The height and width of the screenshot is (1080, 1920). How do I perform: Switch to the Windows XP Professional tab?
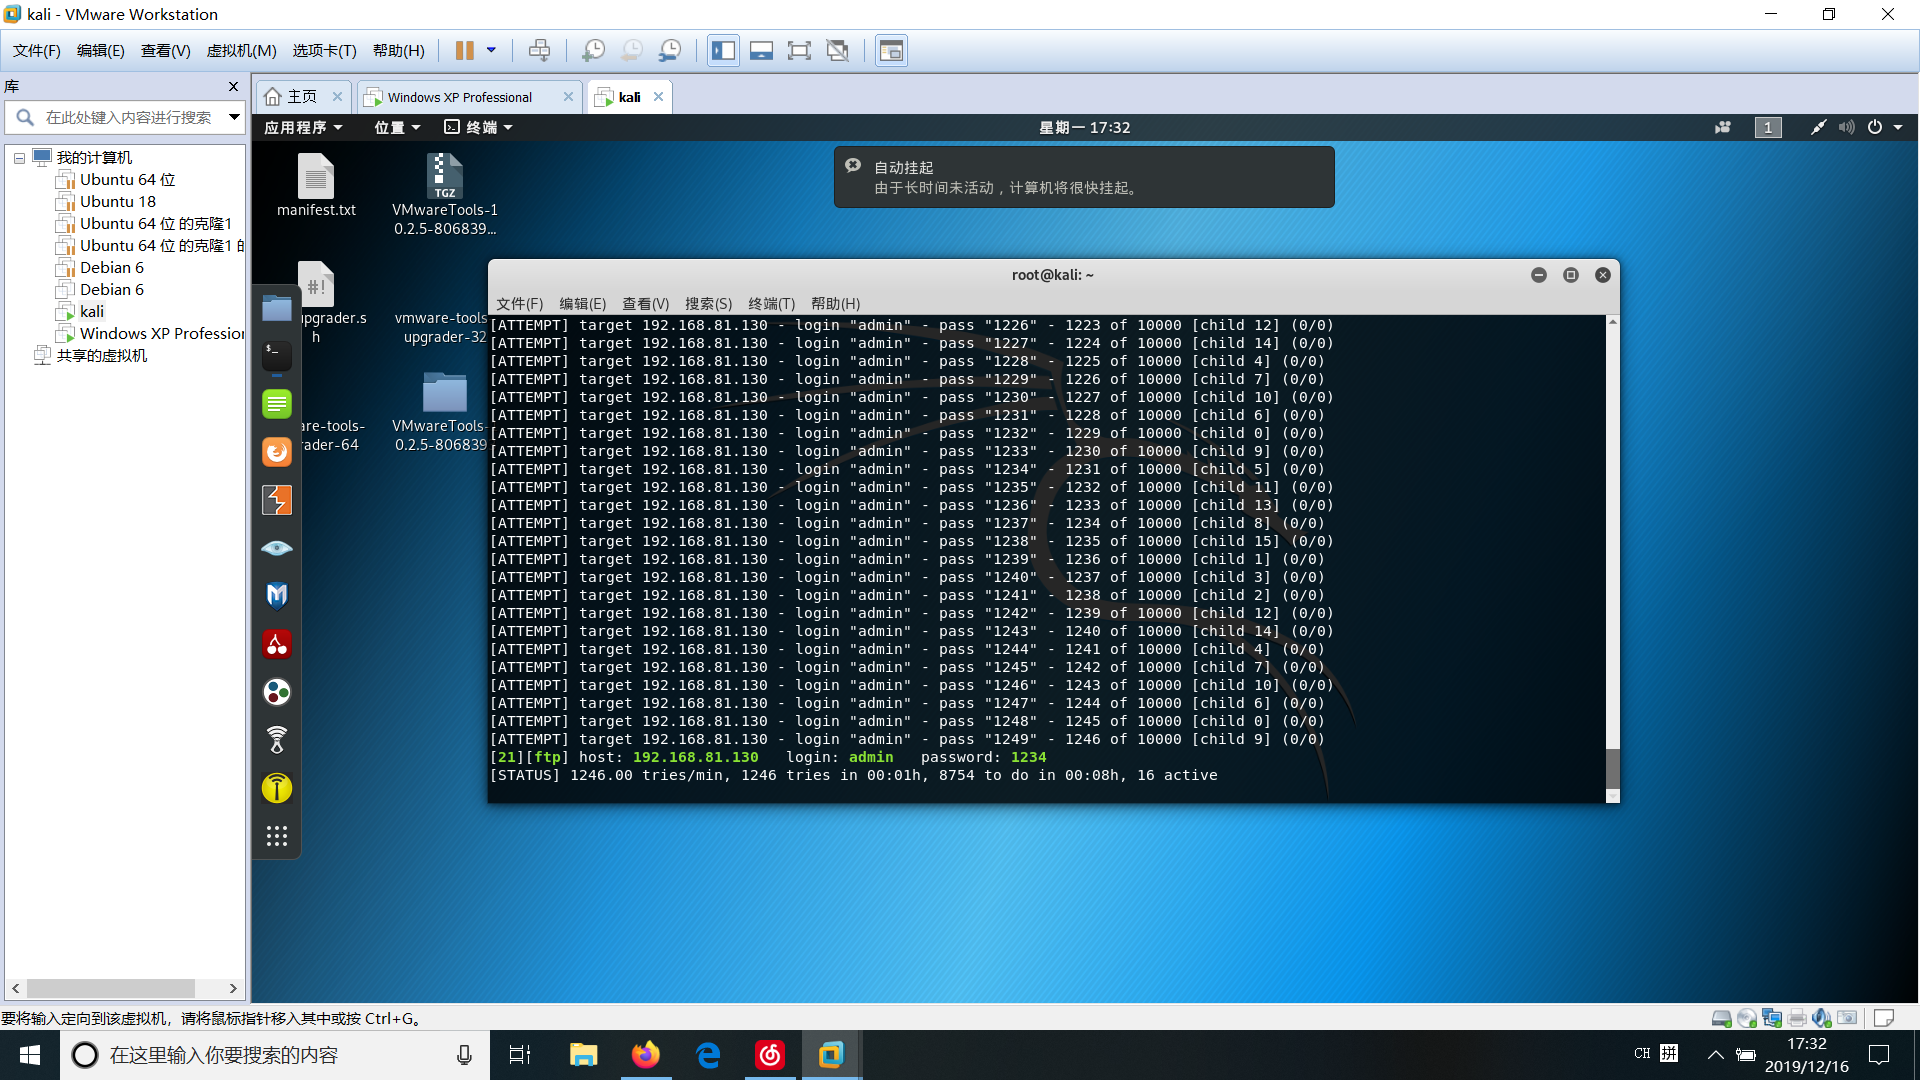pyautogui.click(x=459, y=97)
